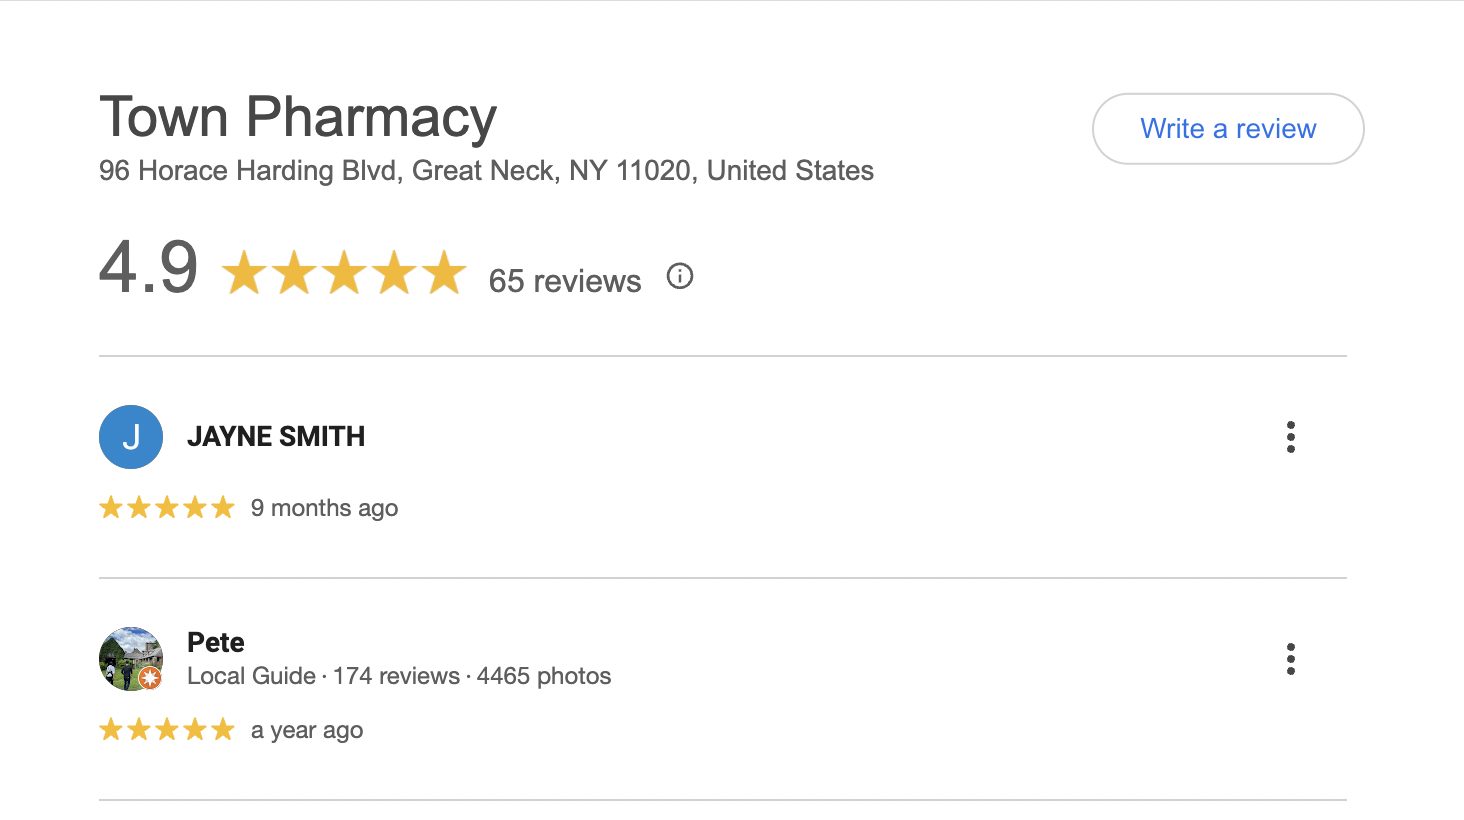Click Pete's 4465 photos count
The height and width of the screenshot is (820, 1464).
coord(544,676)
